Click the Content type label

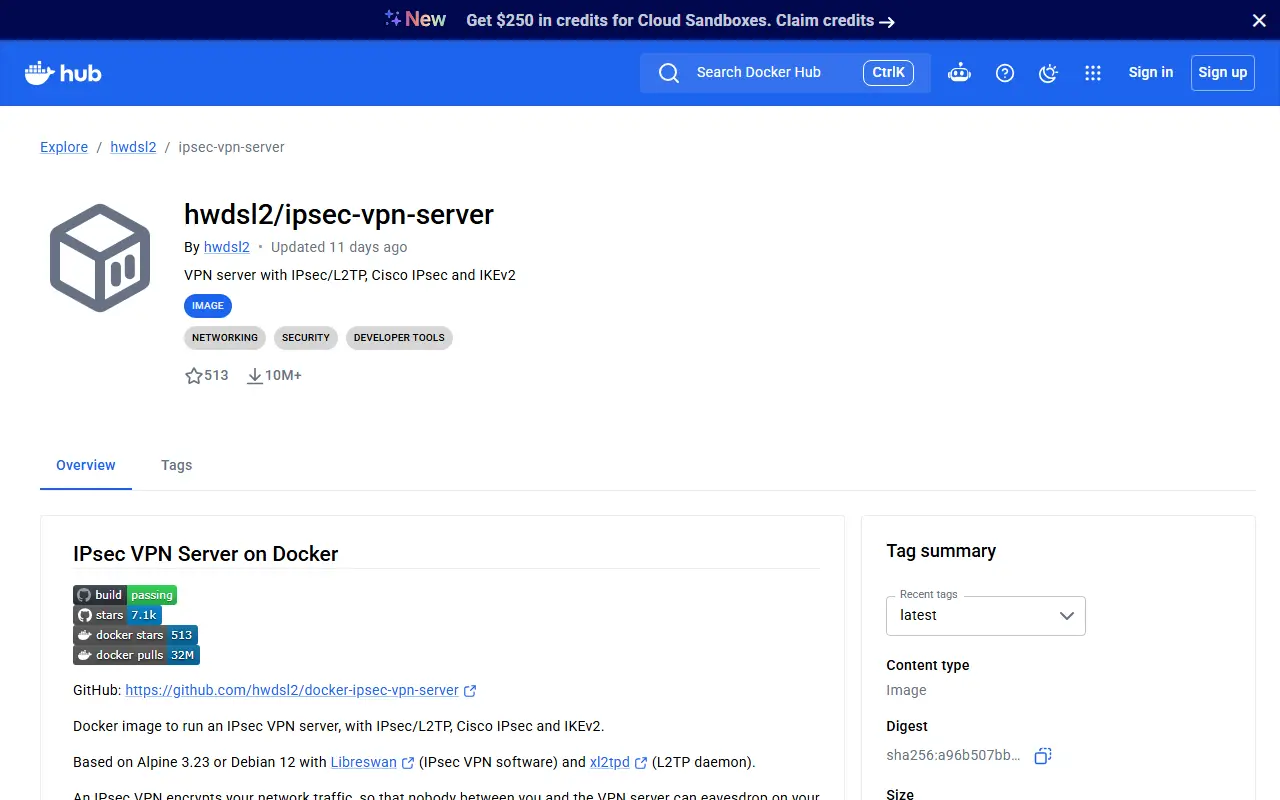(x=928, y=665)
